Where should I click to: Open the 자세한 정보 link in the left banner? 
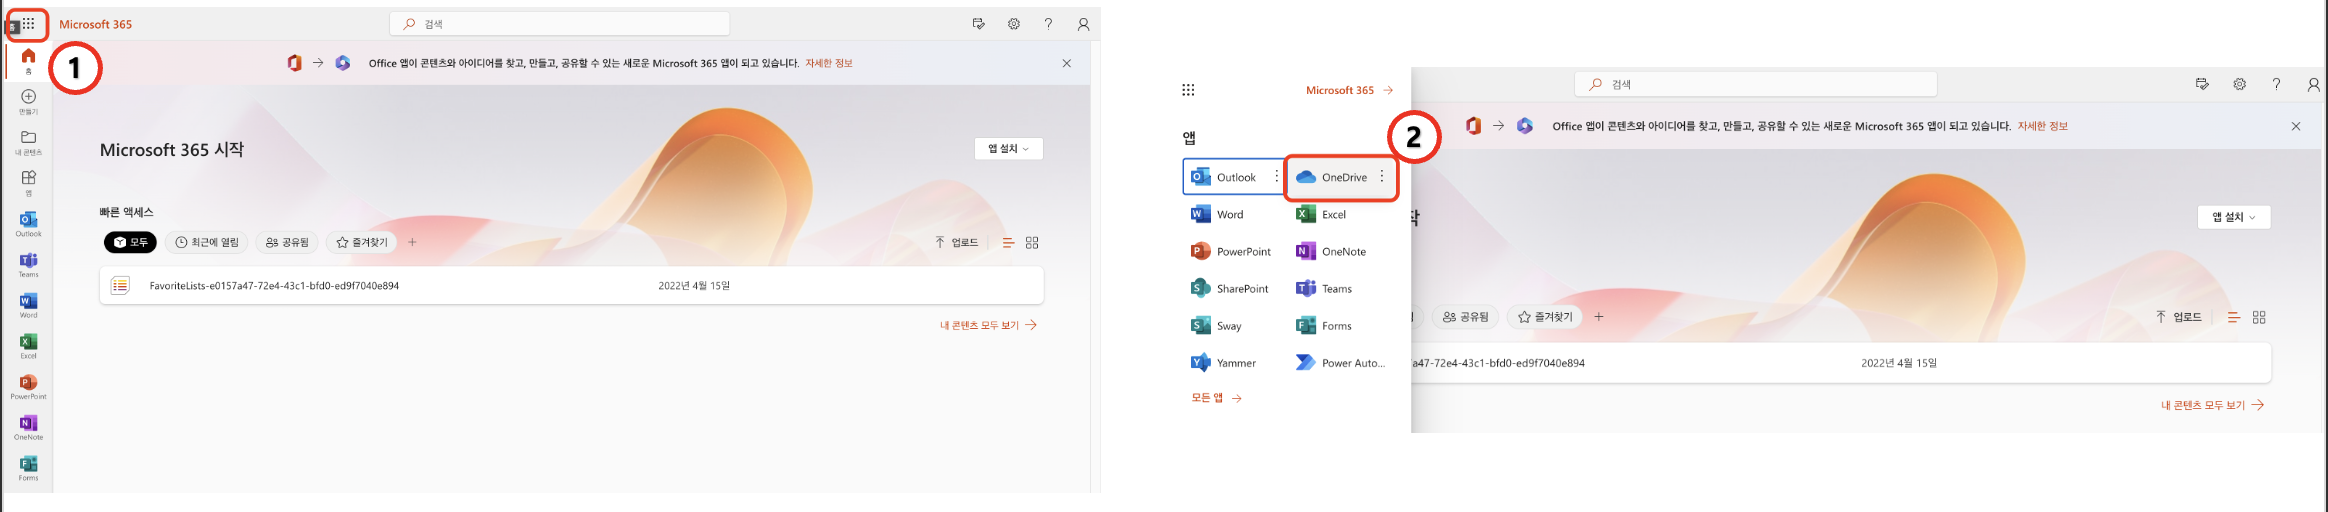829,63
